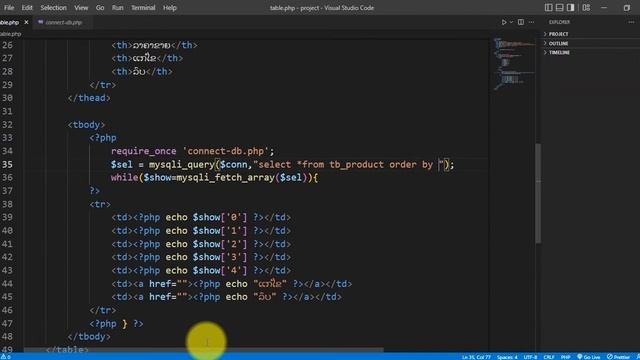
Task: Select language mode PHP in status bar
Action: (565, 357)
